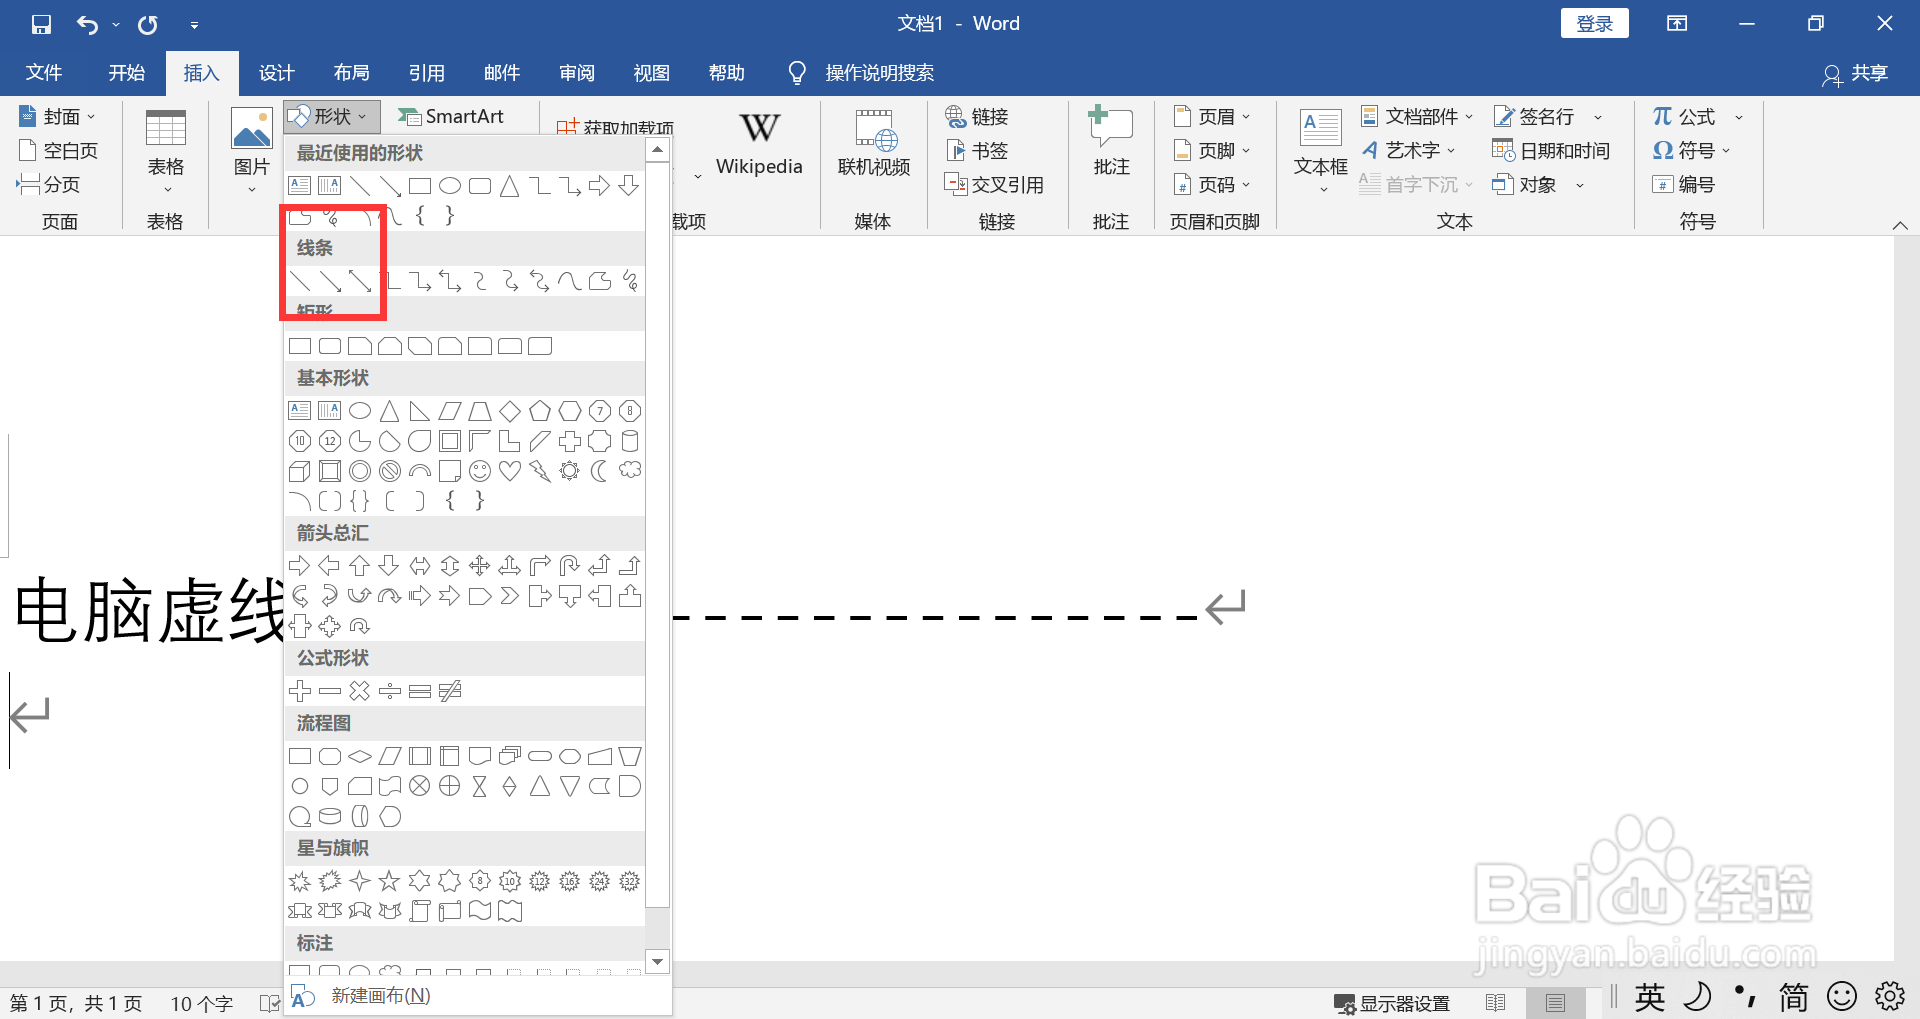Open the 设计 Design tab
Image resolution: width=1920 pixels, height=1019 pixels.
pyautogui.click(x=277, y=73)
